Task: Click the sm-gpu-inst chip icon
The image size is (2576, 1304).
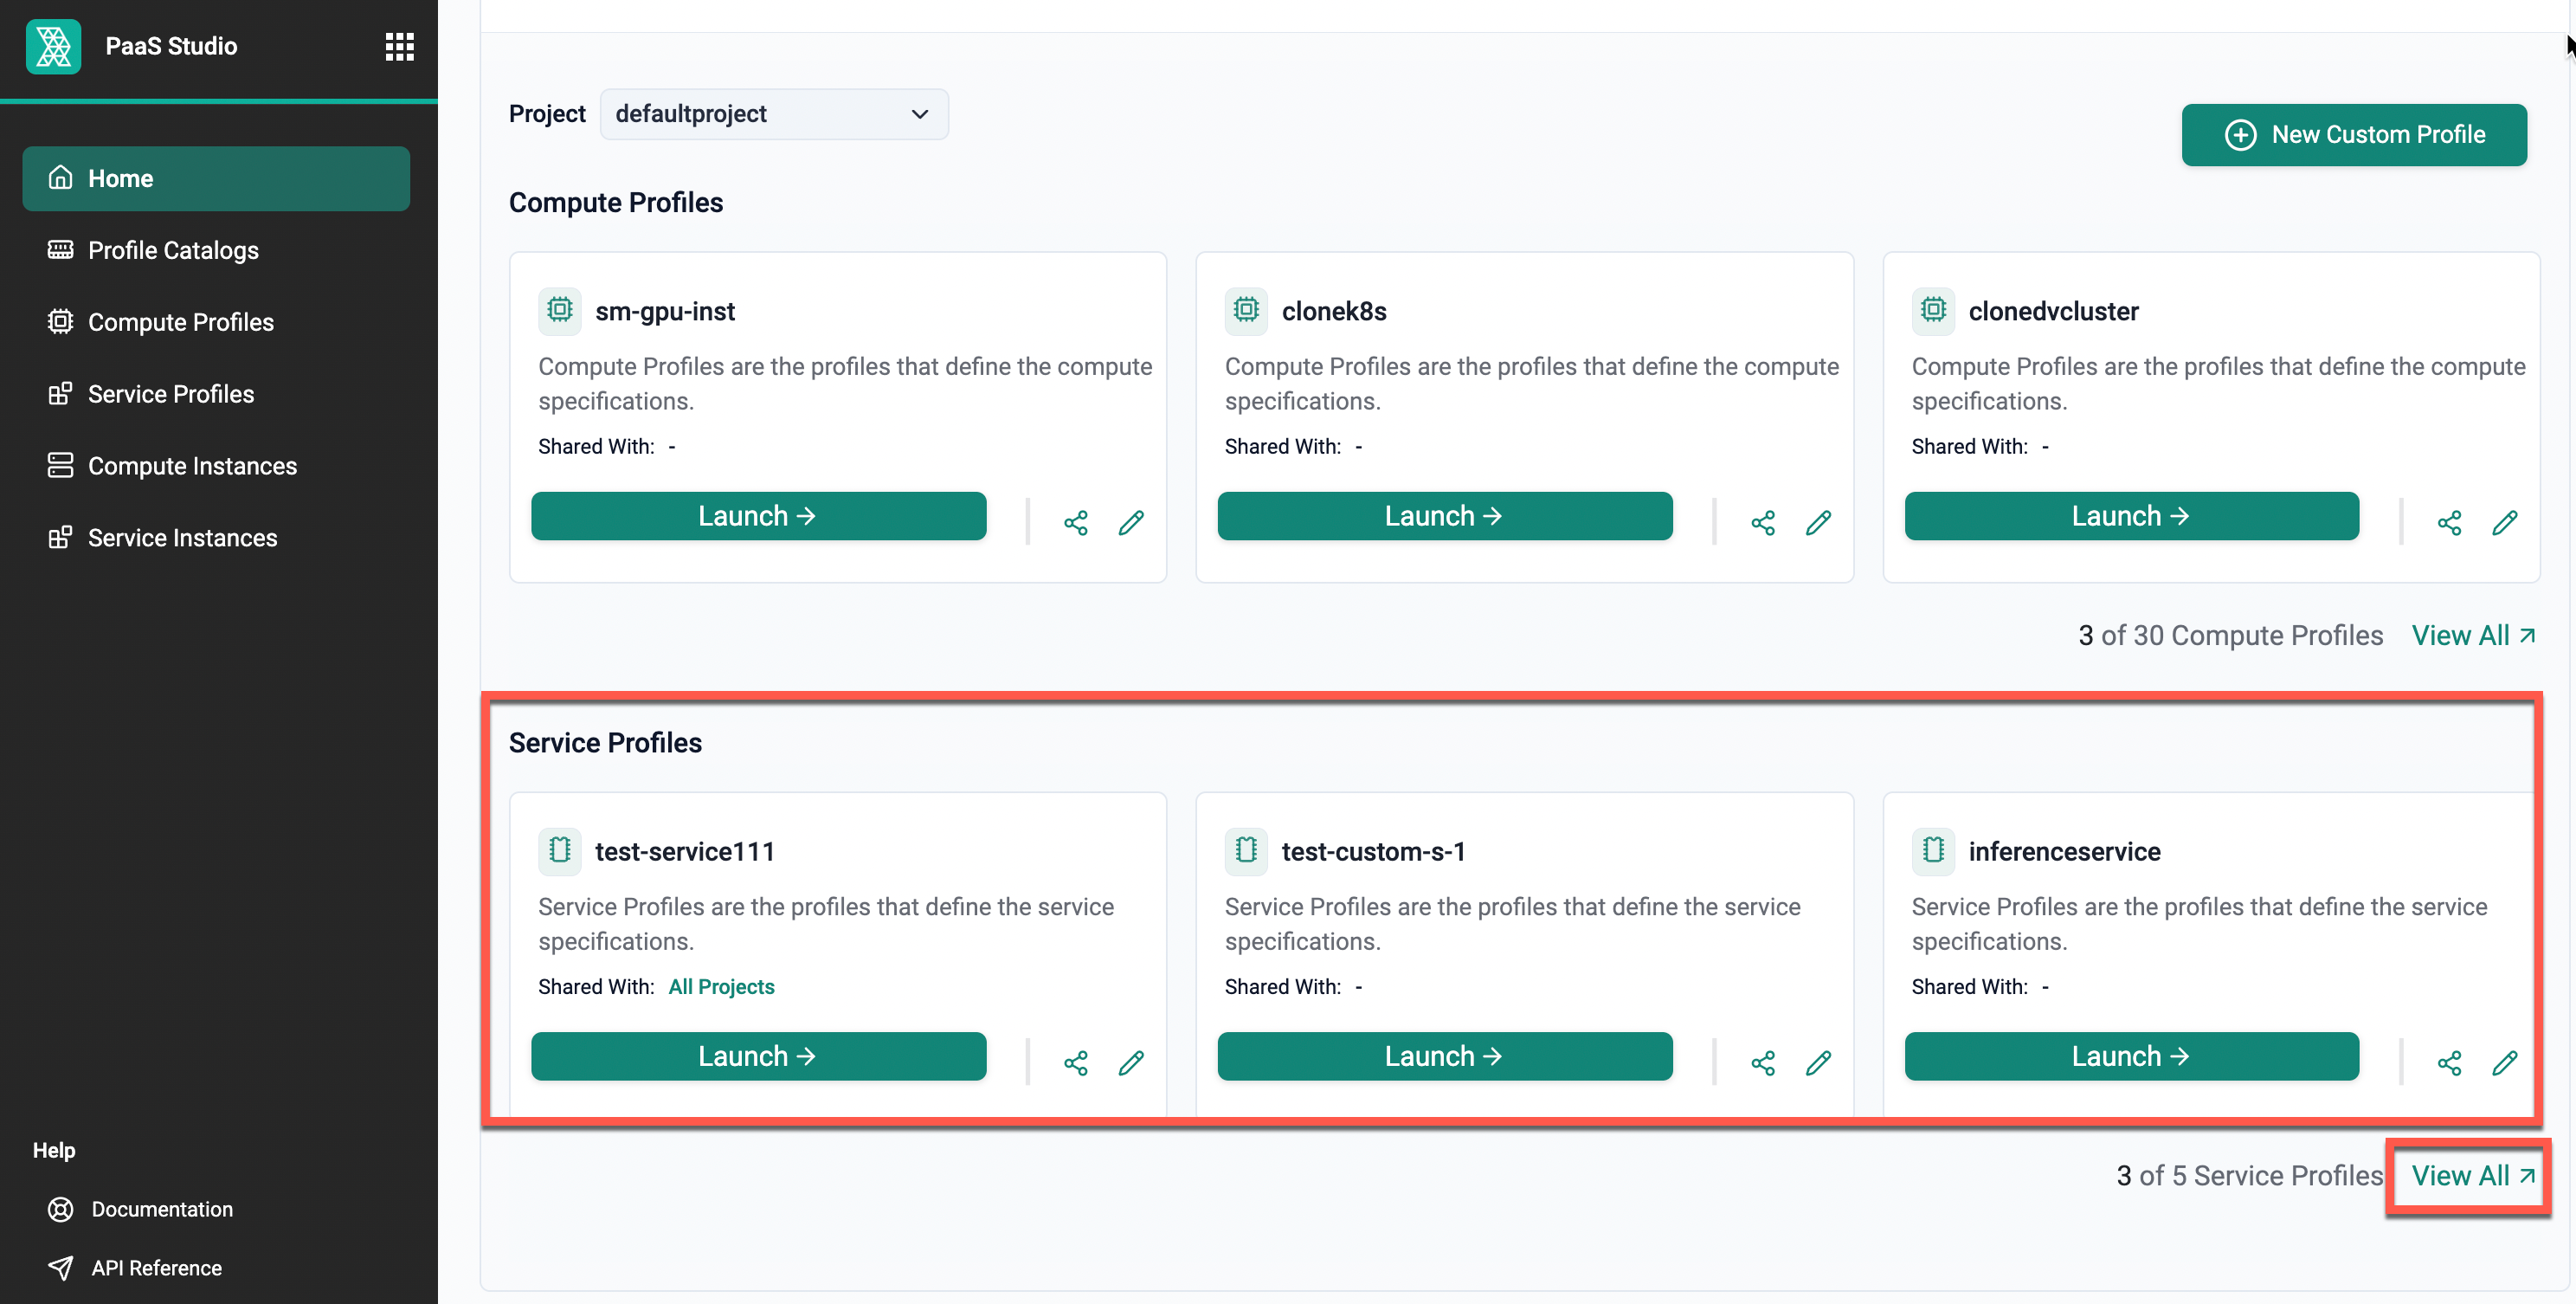Action: (x=560, y=310)
